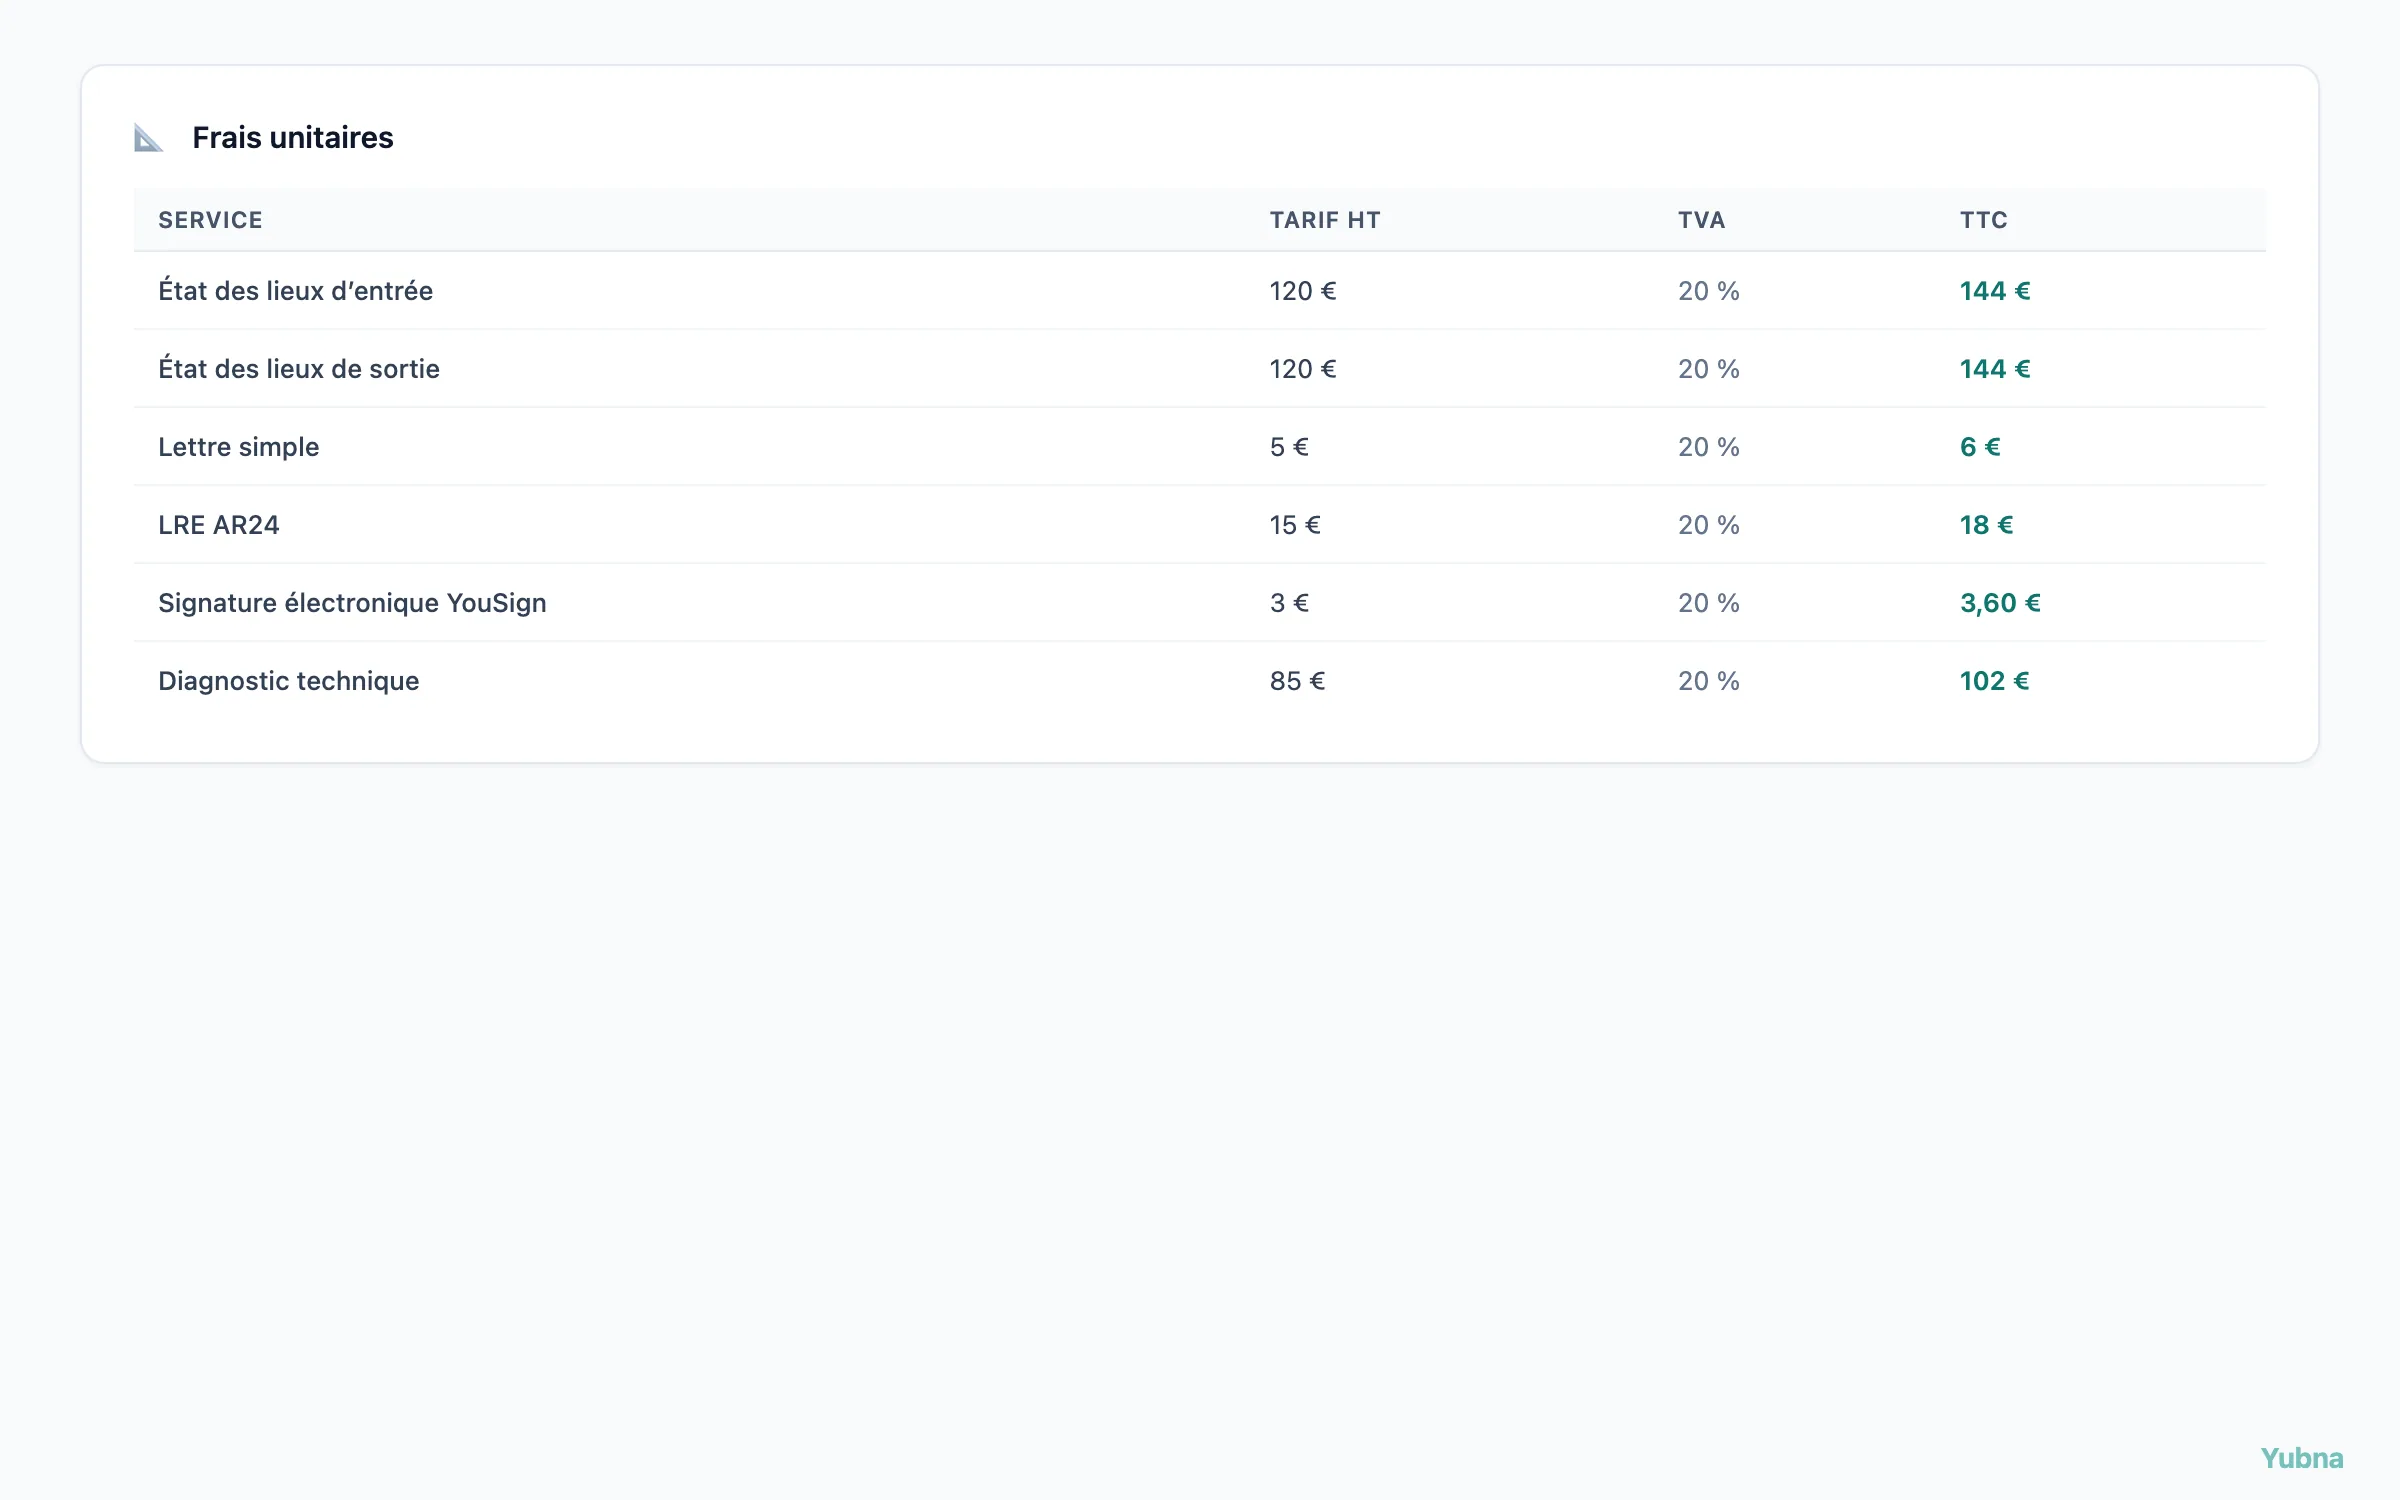Click the 6 € TTC amount
The image size is (2400, 1500).
click(1980, 447)
